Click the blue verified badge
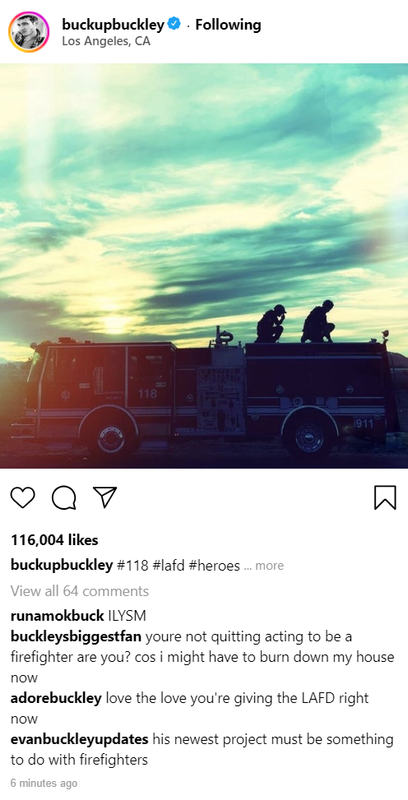 point(174,24)
